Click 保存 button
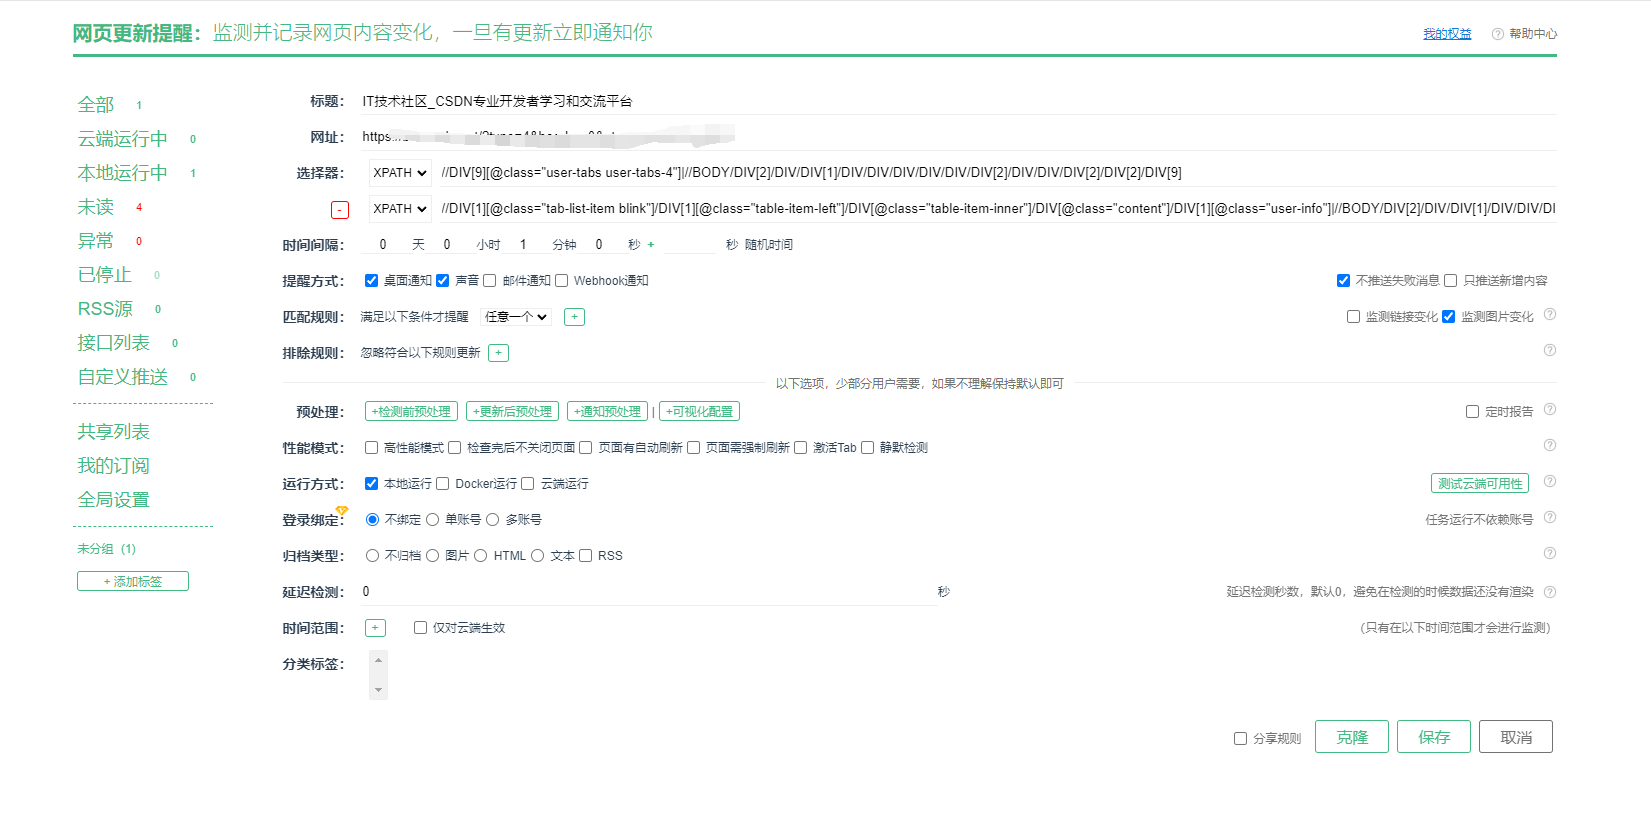This screenshot has width=1651, height=837. pos(1434,737)
